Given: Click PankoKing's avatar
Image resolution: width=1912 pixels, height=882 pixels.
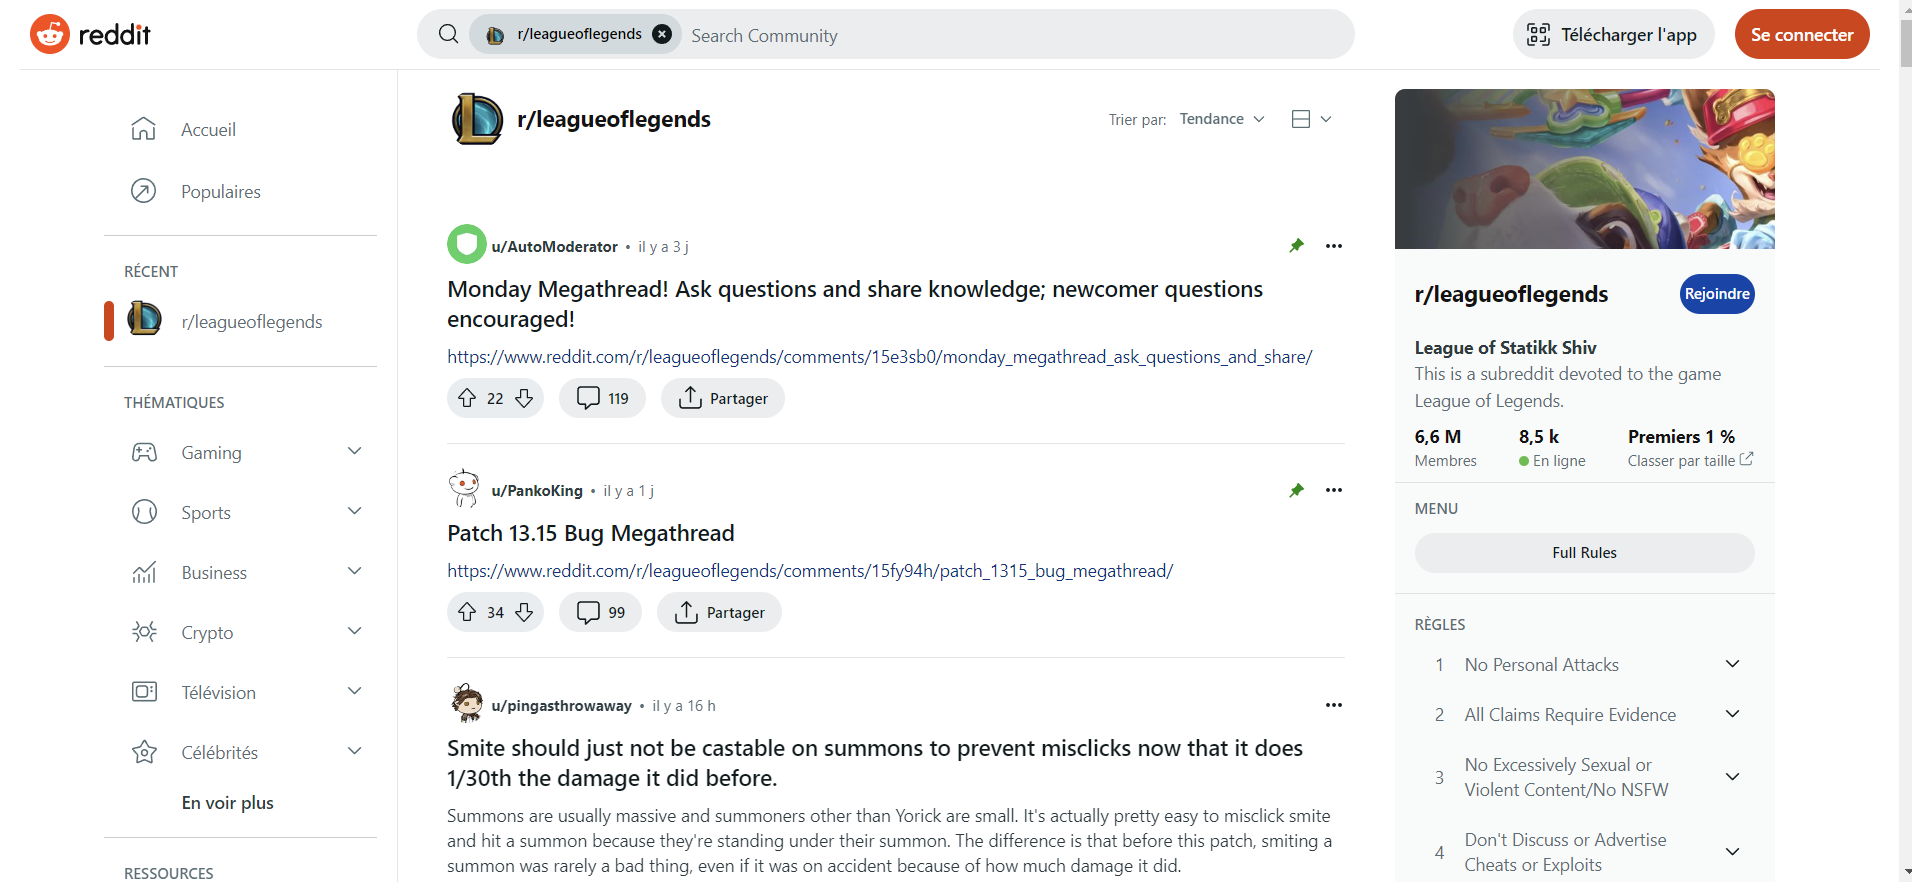Looking at the screenshot, I should 464,488.
